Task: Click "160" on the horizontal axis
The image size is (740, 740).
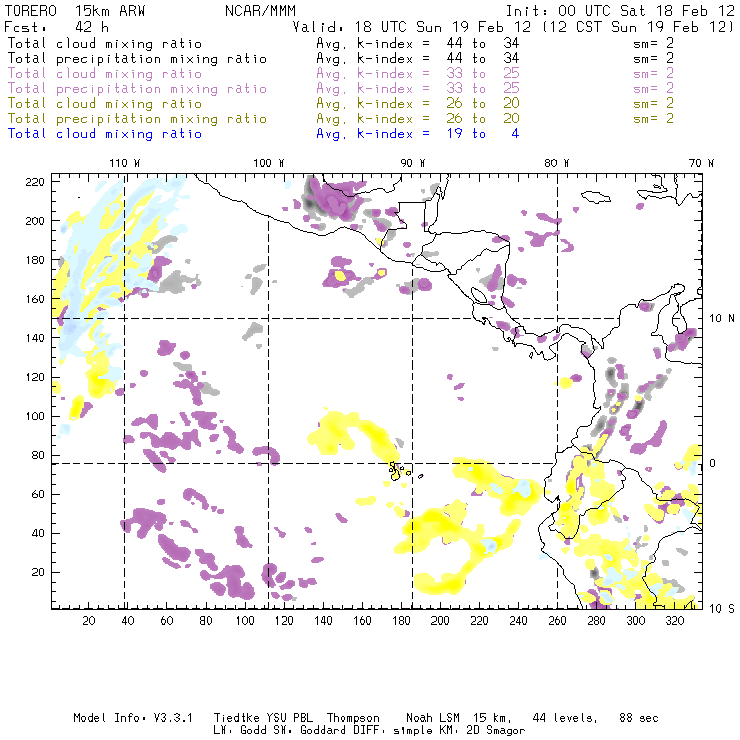Action: point(362,621)
